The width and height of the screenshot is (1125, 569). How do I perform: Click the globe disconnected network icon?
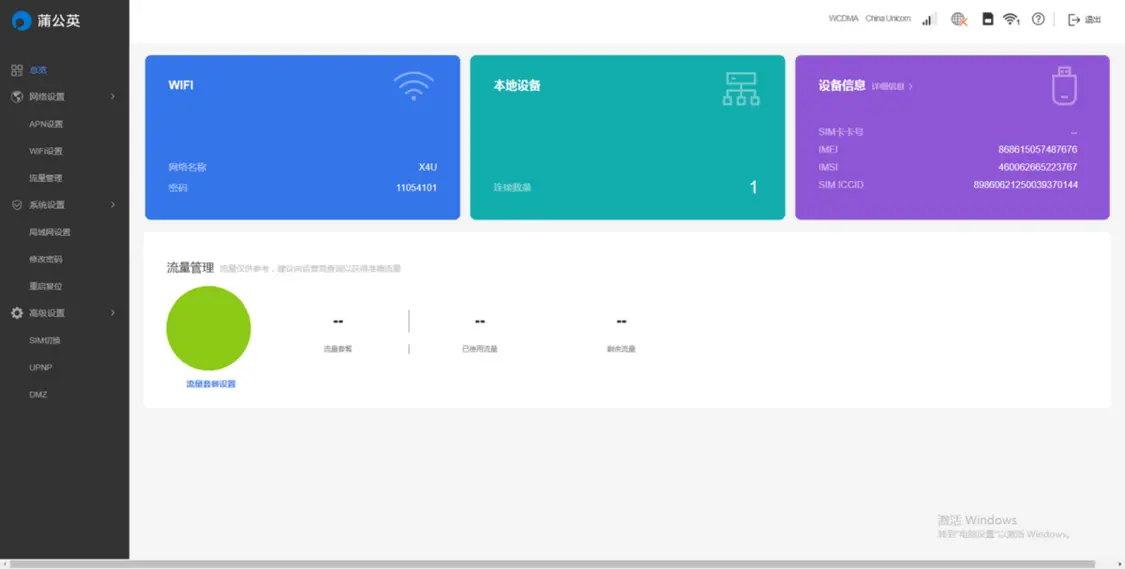pos(959,19)
